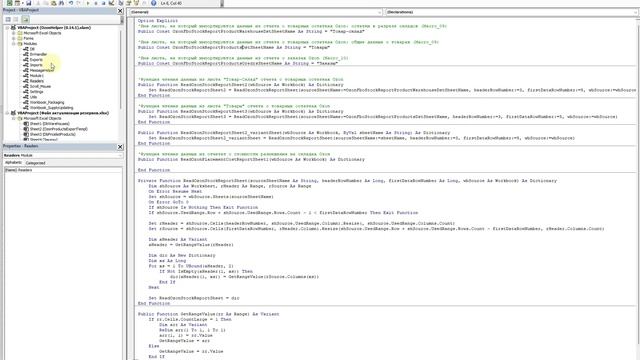640x360 pixels.
Task: Click the Save icon in the toolbar
Action: 29,3
